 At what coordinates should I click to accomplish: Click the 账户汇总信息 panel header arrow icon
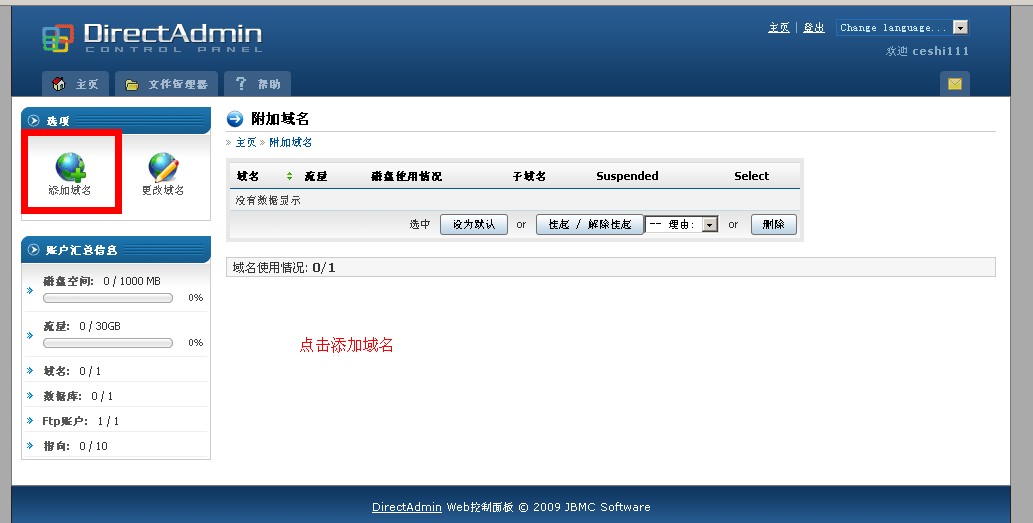pyautogui.click(x=34, y=250)
